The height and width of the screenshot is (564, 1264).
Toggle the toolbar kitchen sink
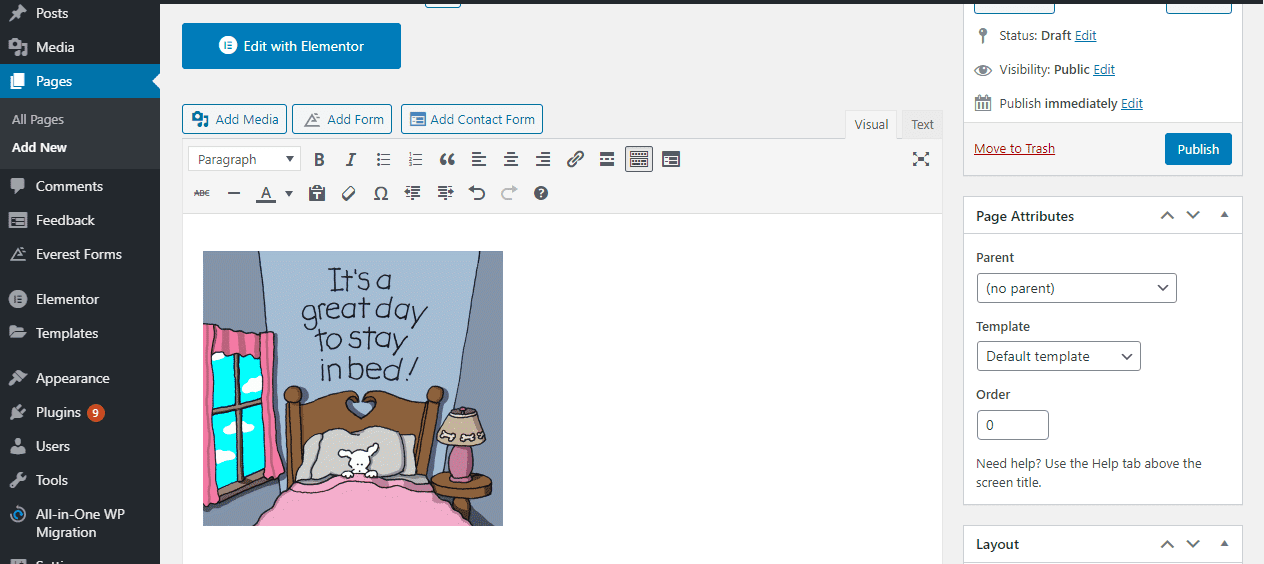click(x=639, y=159)
